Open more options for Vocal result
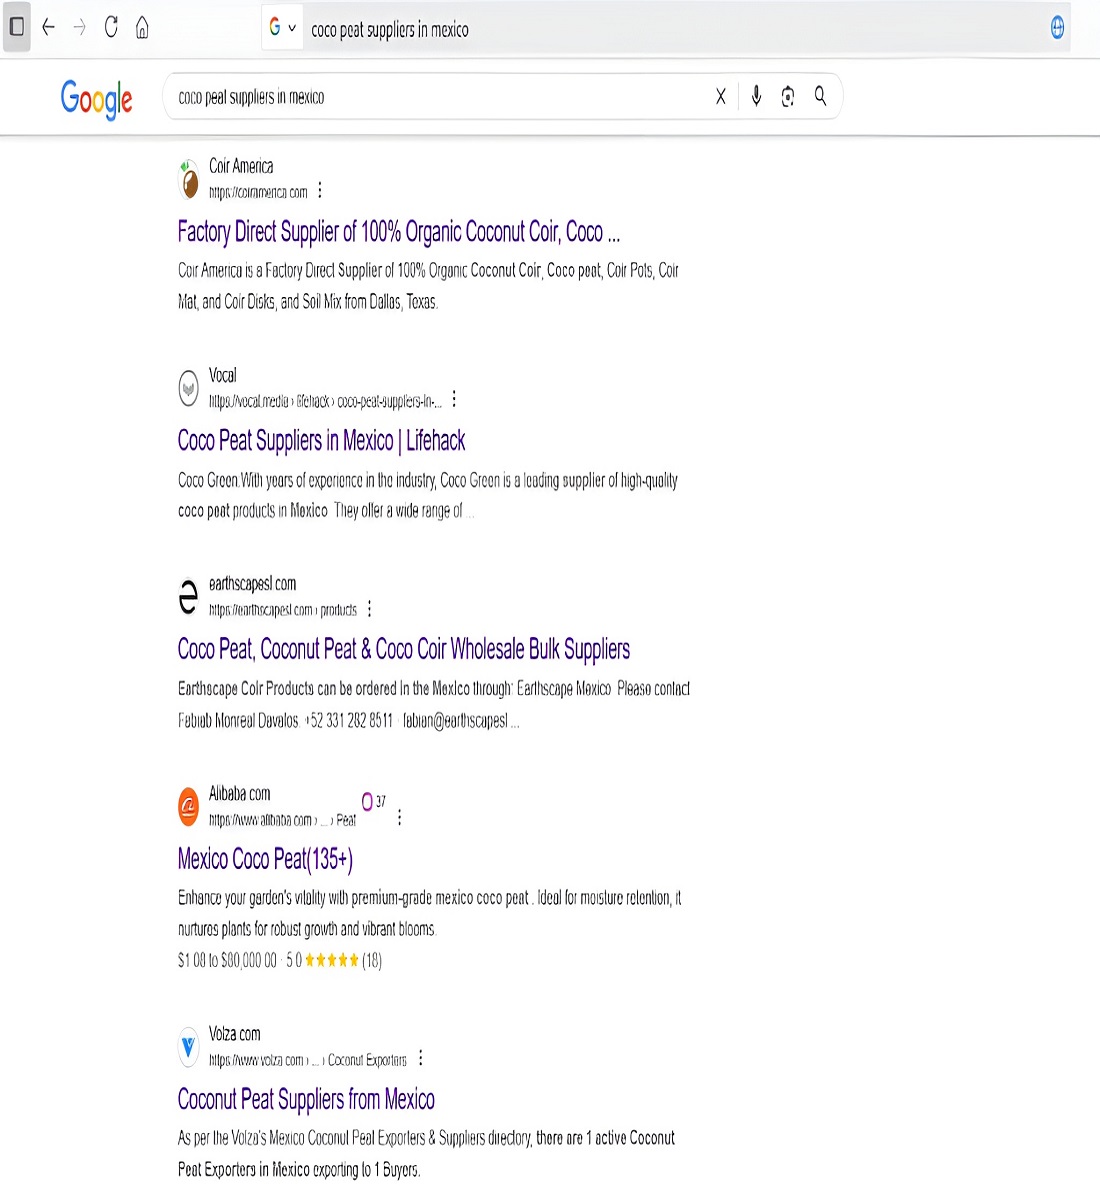1100x1200 pixels. click(x=454, y=399)
